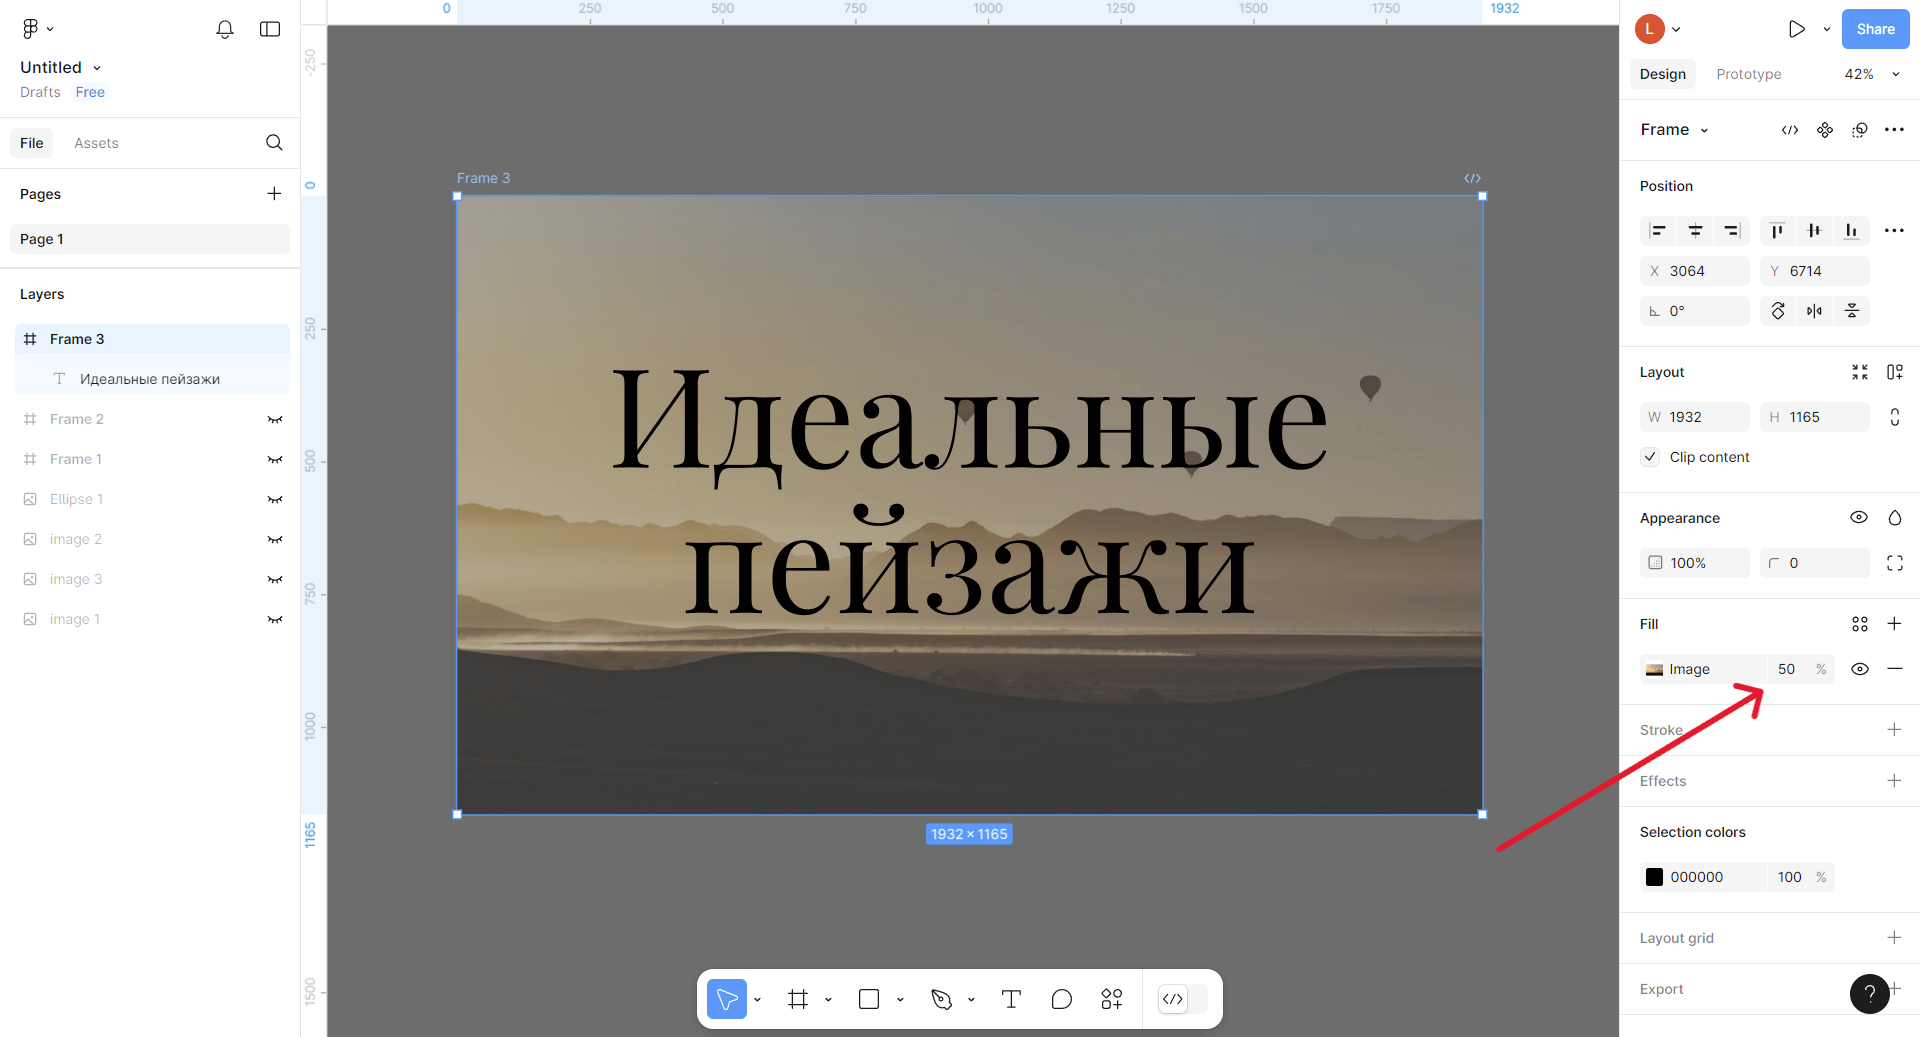The width and height of the screenshot is (1920, 1037).
Task: Search layers with magnifier icon
Action: (x=274, y=143)
